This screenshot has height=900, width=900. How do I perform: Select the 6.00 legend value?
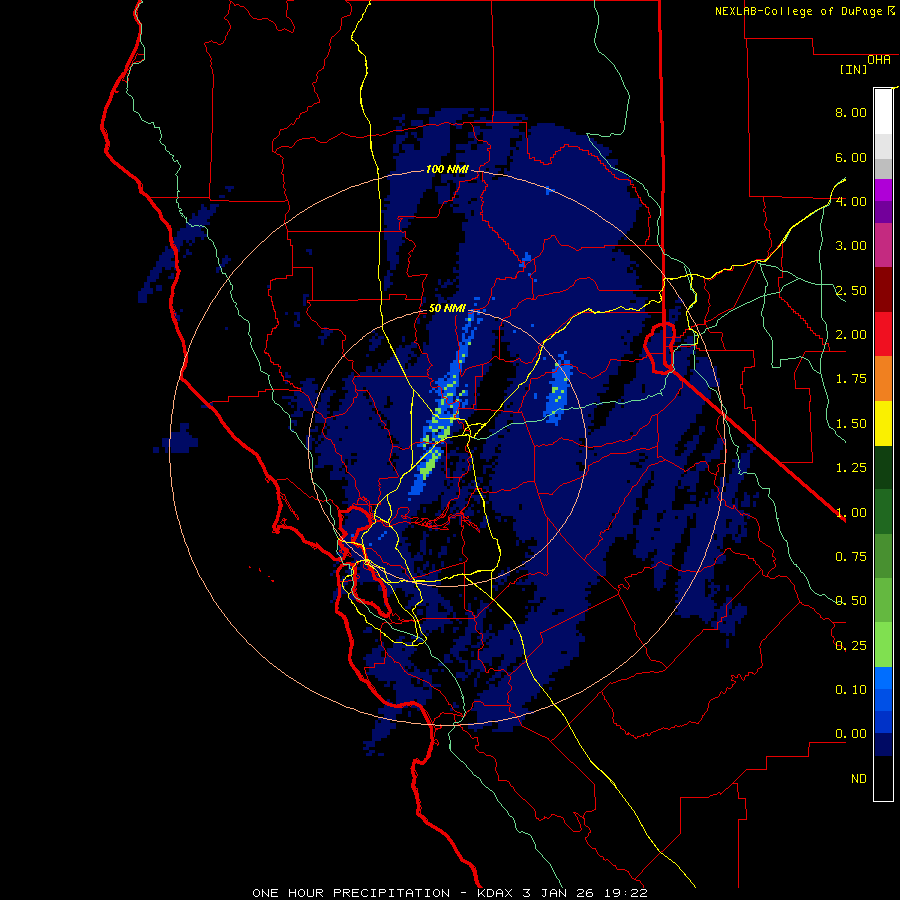coord(851,157)
